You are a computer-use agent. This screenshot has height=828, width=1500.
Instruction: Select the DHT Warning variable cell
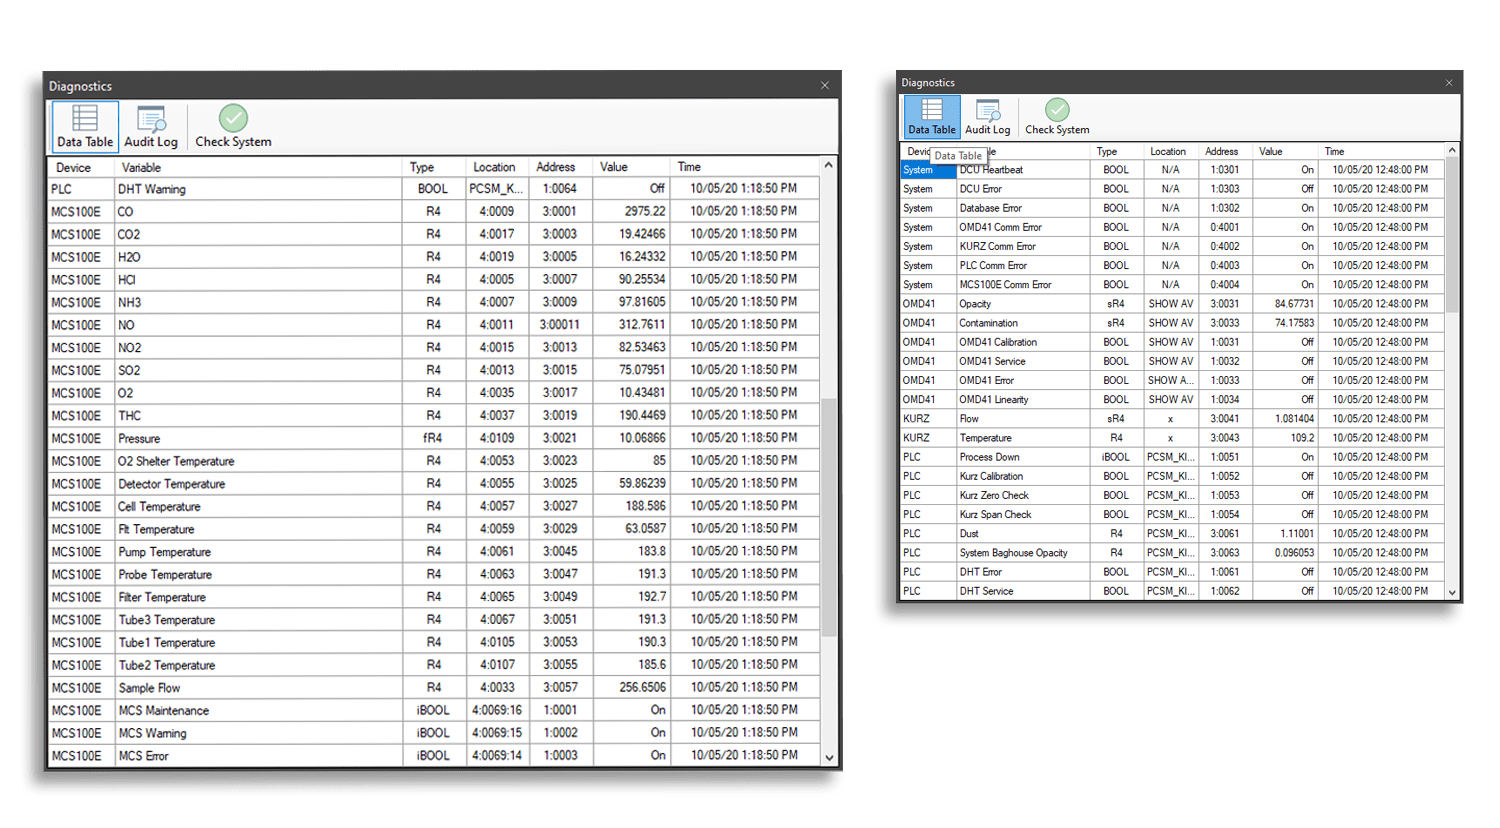(258, 189)
